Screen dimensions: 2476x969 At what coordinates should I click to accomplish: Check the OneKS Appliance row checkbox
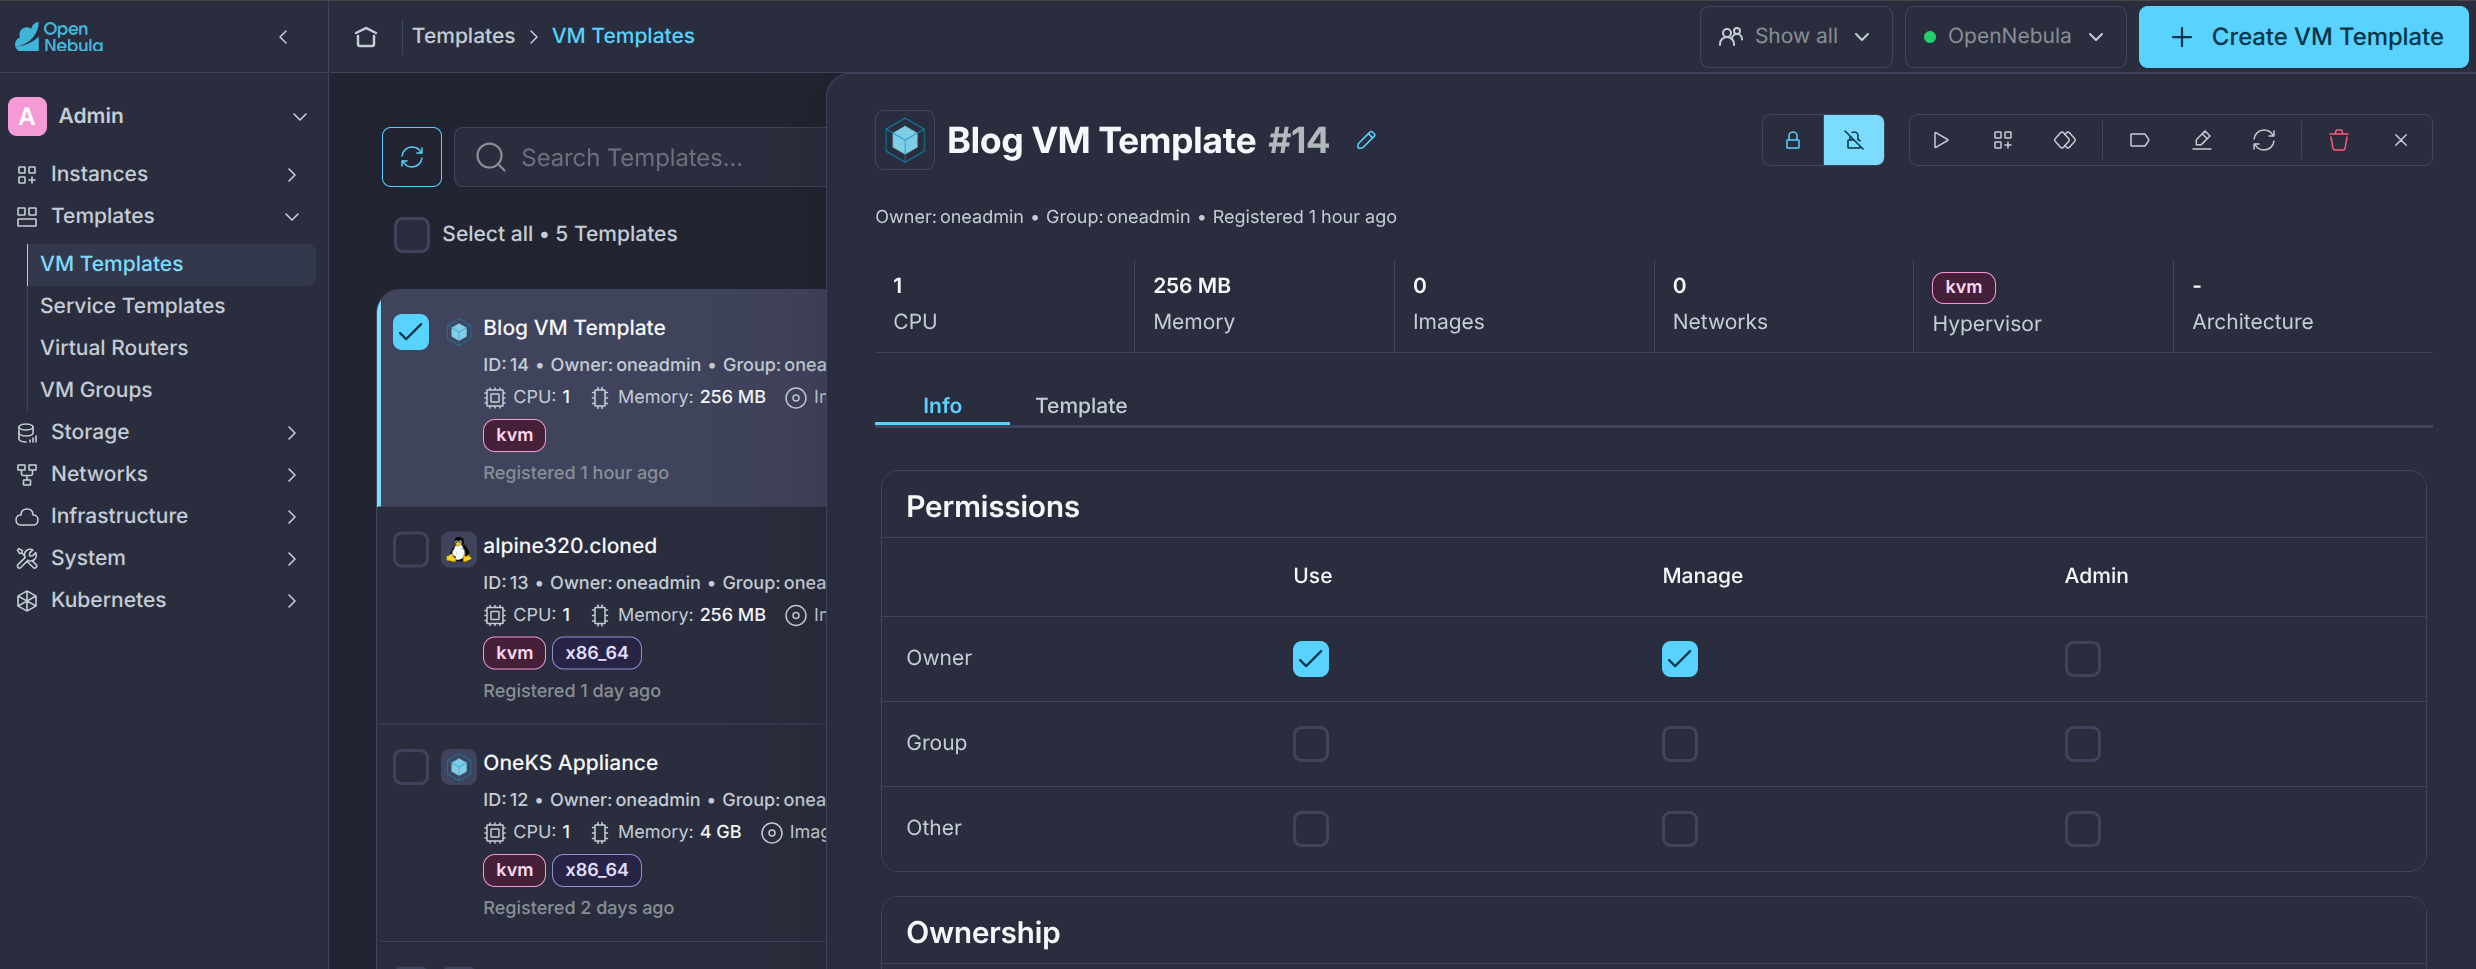pyautogui.click(x=411, y=767)
